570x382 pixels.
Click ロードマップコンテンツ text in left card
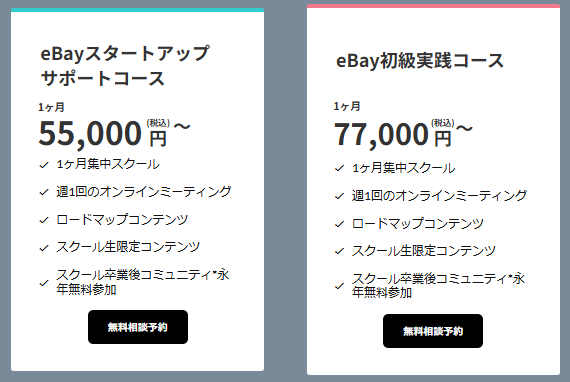pos(122,220)
